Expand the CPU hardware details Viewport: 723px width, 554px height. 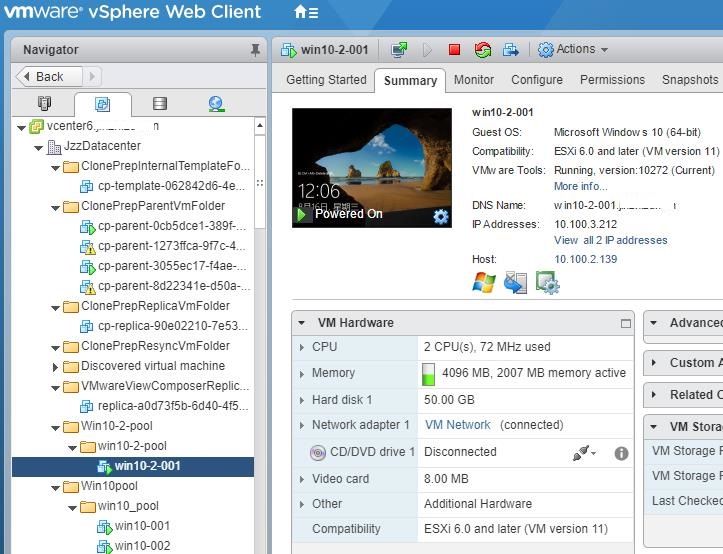[302, 347]
